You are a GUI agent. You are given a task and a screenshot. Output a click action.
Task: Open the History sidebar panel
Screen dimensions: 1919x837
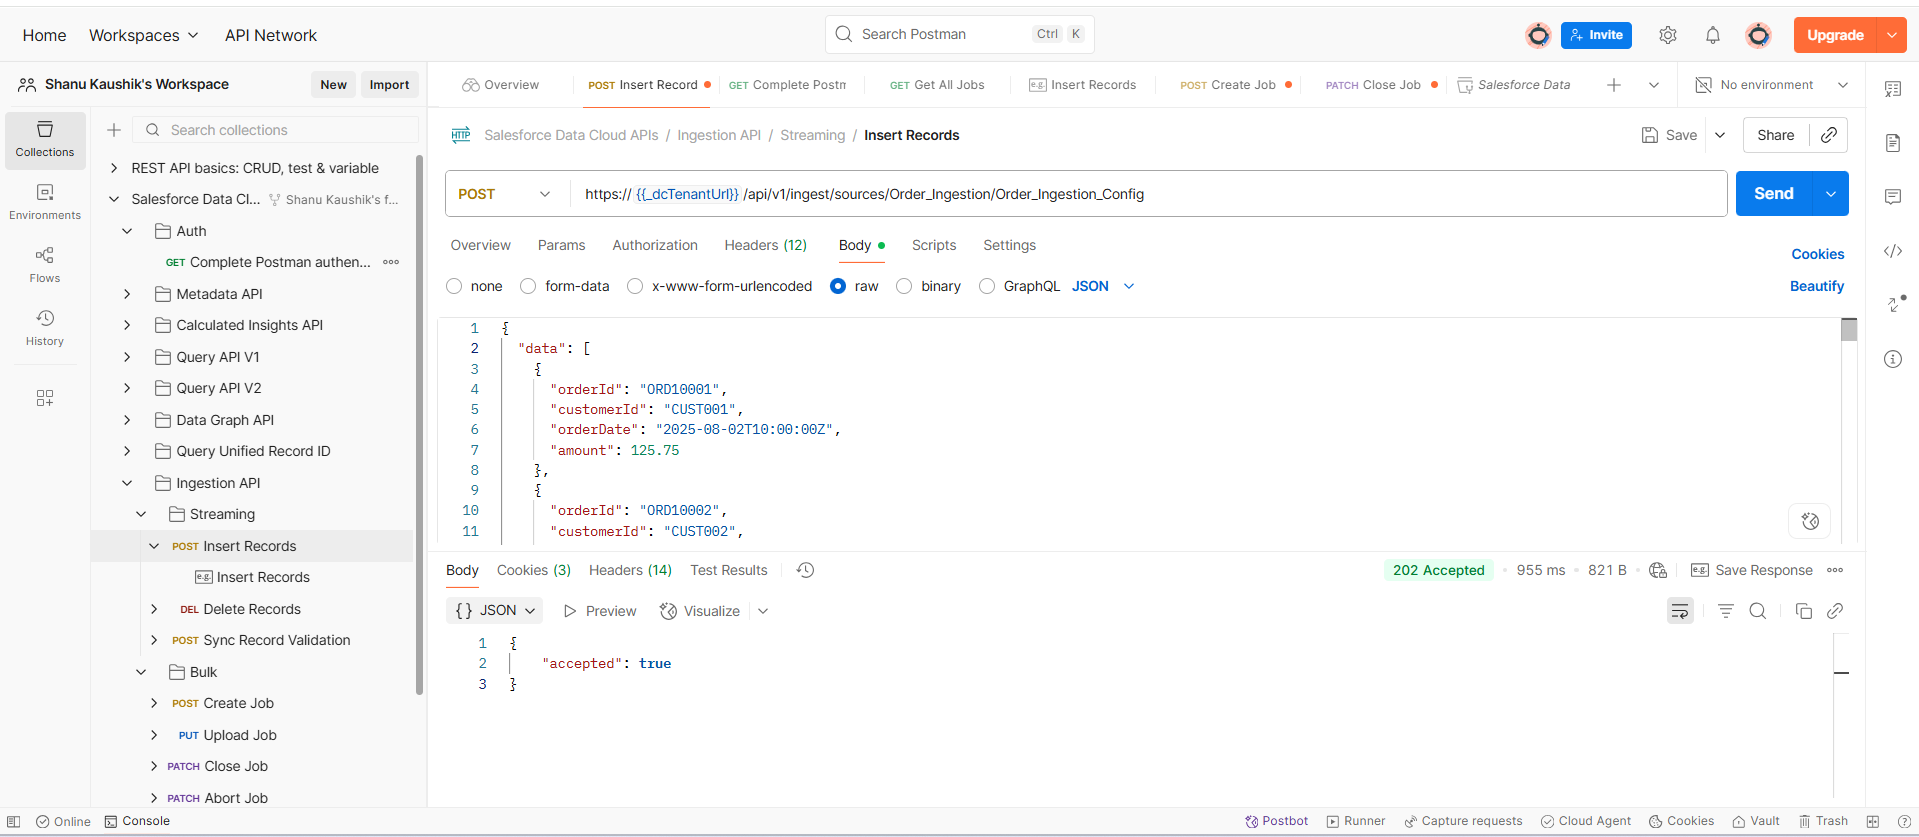tap(44, 327)
